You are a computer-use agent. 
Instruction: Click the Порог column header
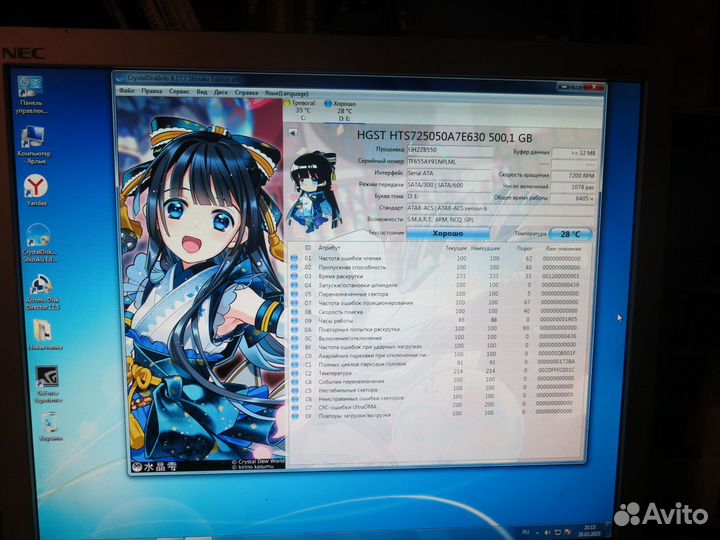[524, 248]
